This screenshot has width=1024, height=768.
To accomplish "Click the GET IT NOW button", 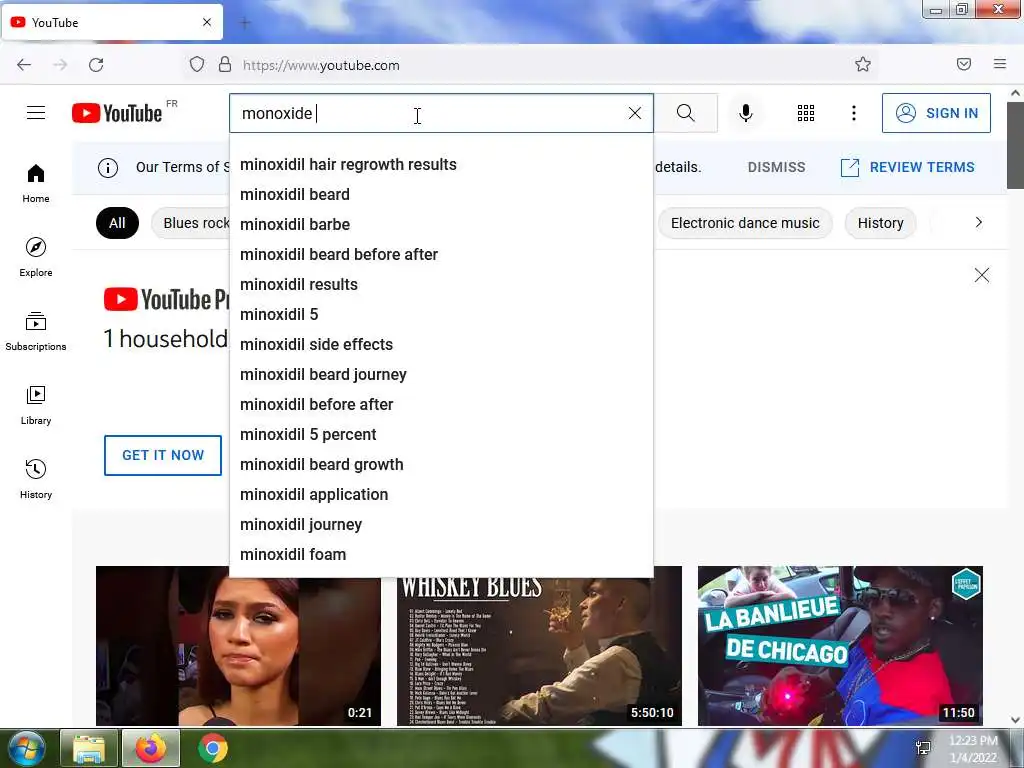I will (163, 455).
